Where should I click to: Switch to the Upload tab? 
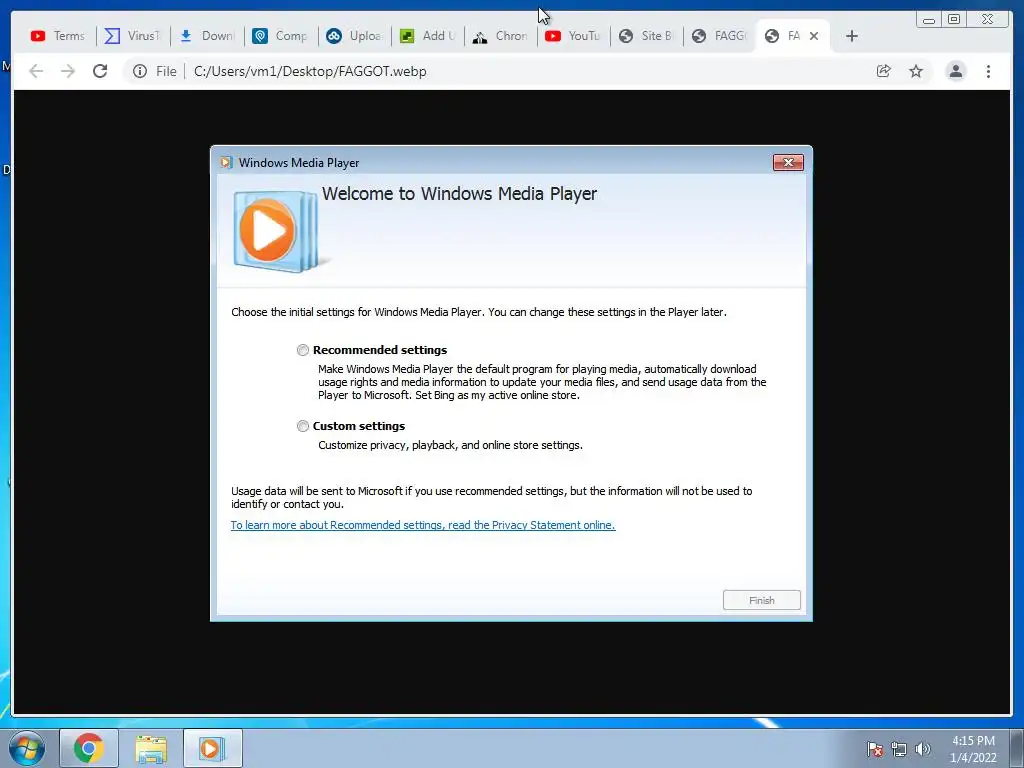point(355,36)
